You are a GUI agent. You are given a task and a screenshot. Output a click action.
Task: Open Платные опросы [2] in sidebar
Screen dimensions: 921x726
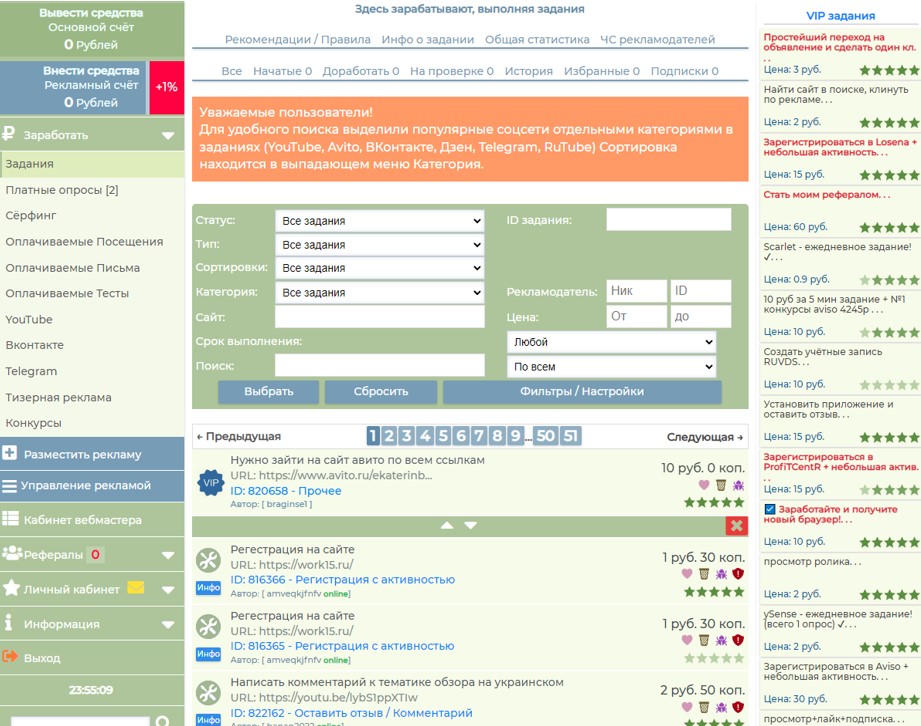click(62, 190)
